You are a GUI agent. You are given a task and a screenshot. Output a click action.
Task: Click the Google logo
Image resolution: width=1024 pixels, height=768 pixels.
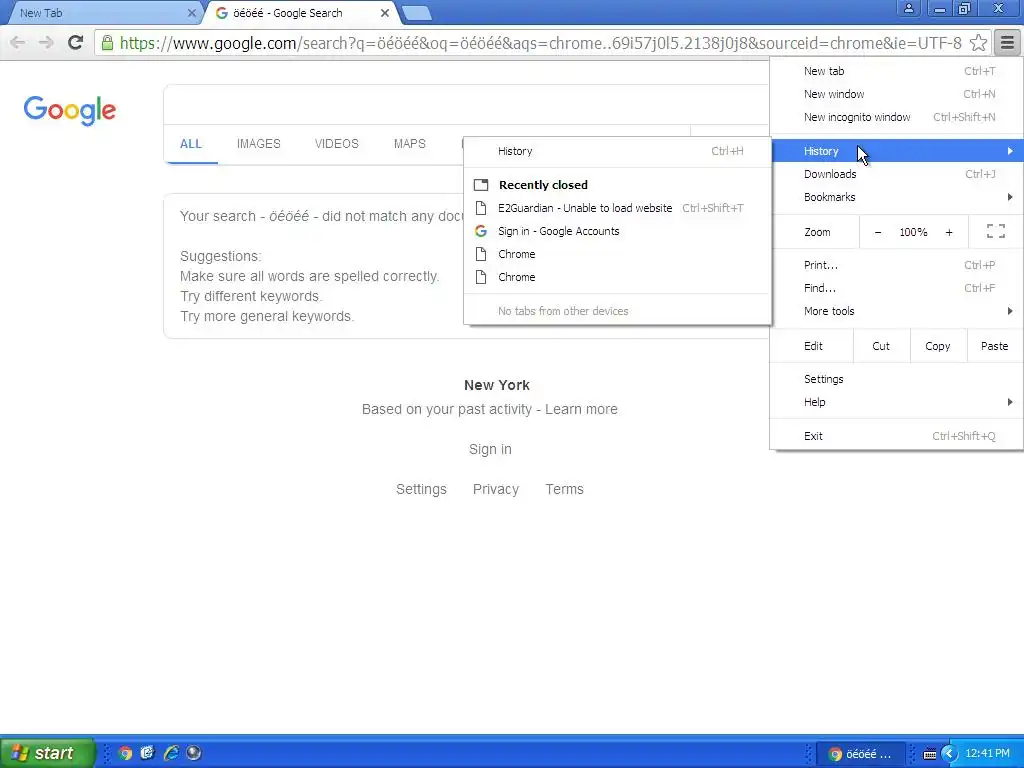[x=70, y=110]
